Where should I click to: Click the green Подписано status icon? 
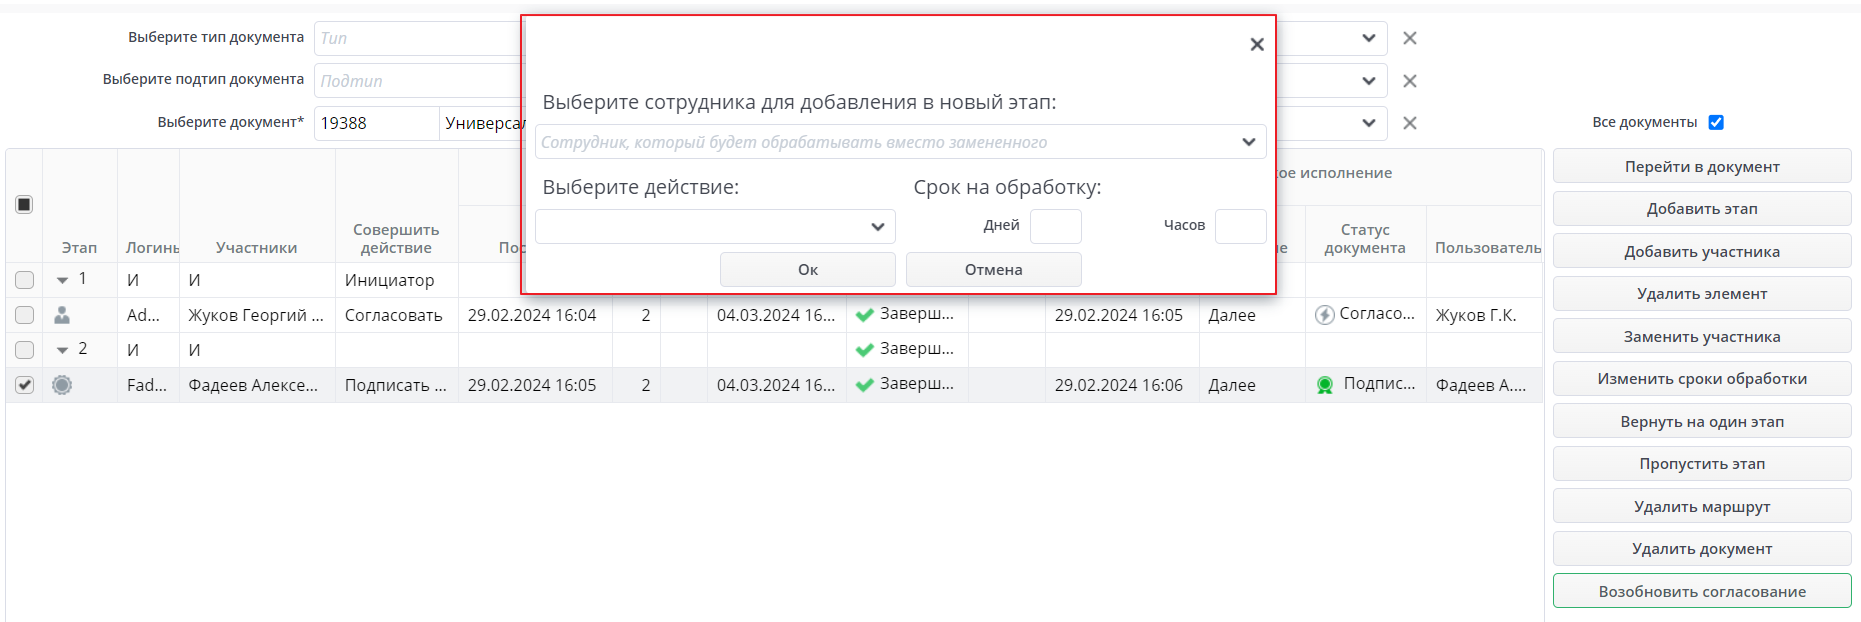(1325, 385)
